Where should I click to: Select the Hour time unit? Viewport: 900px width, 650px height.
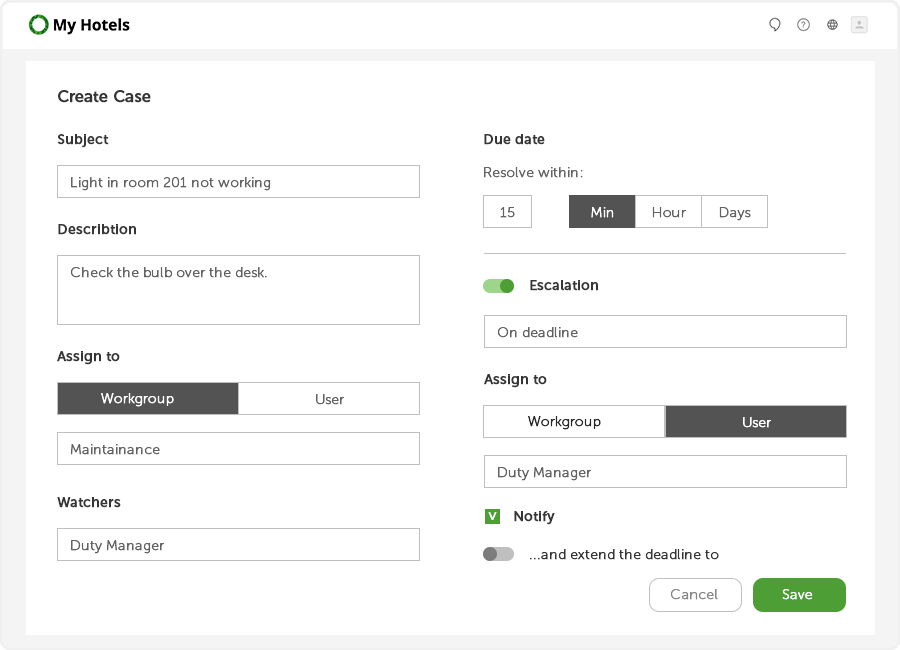(668, 212)
